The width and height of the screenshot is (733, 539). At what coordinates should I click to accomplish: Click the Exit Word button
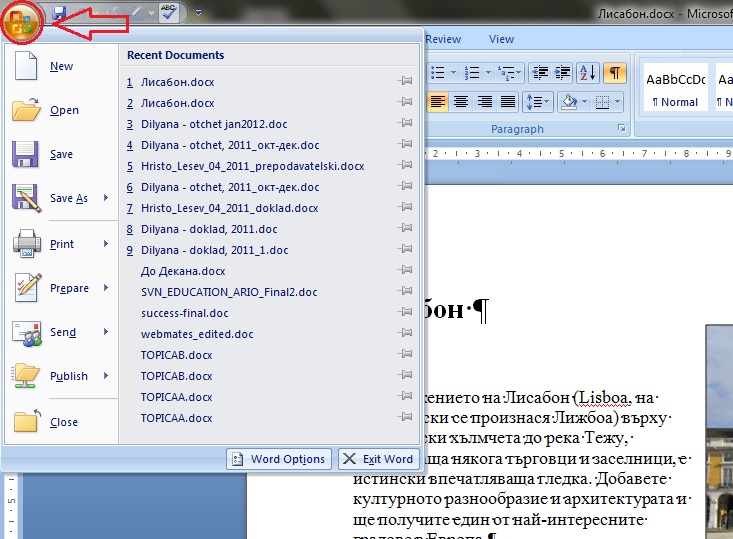click(x=379, y=459)
